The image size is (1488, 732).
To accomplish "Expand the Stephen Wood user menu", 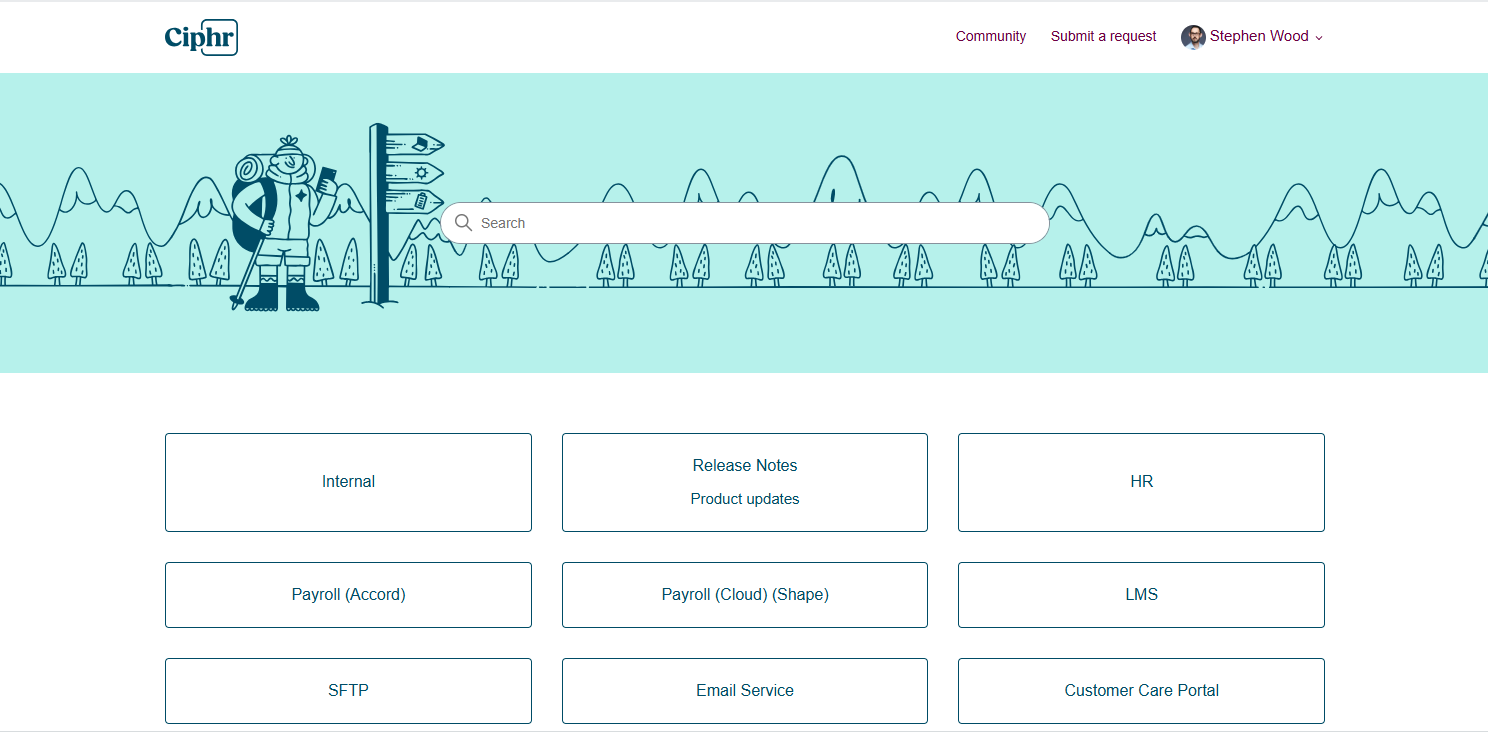I will tap(1253, 37).
